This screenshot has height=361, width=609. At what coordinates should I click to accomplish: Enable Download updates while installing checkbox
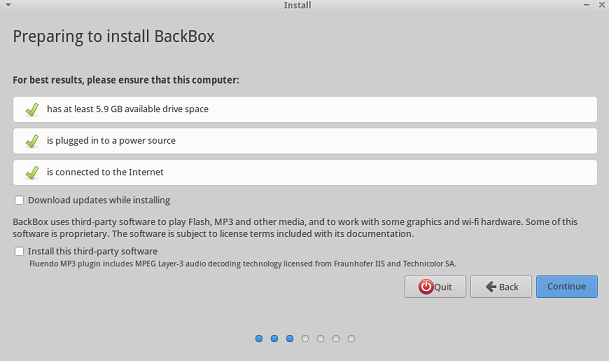[x=19, y=200]
